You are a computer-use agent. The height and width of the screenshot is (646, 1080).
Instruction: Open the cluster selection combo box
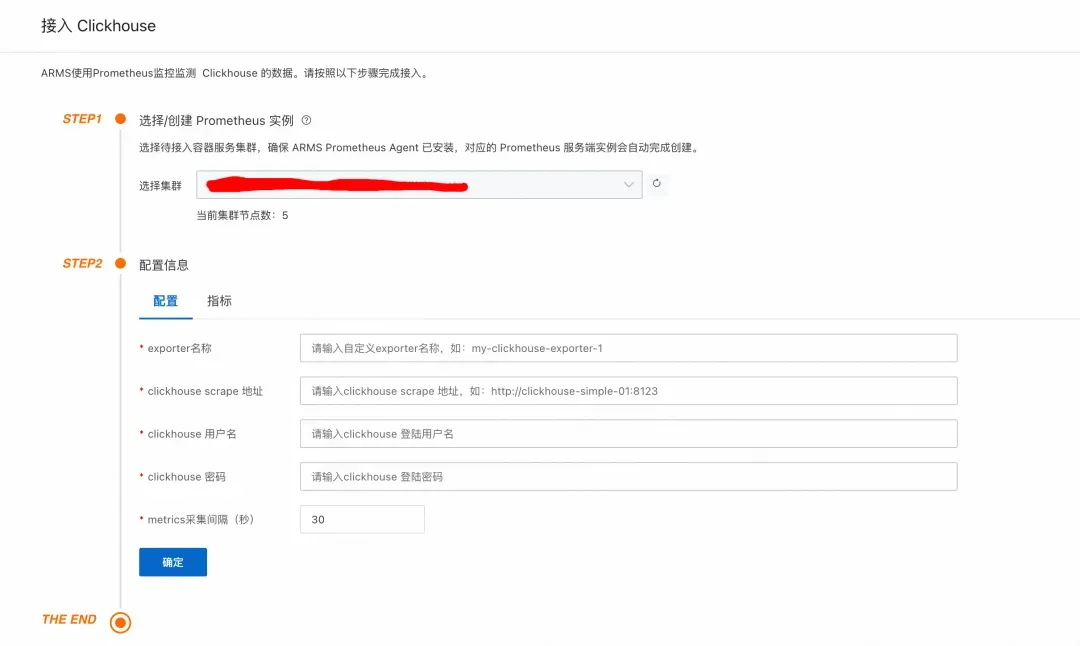(419, 185)
